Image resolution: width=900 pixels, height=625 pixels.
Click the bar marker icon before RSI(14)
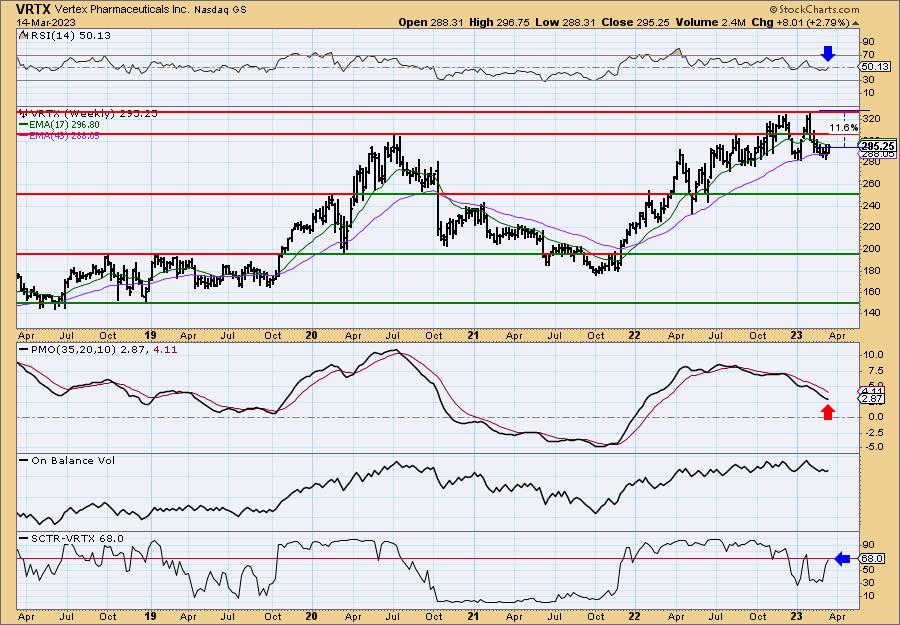click(22, 35)
